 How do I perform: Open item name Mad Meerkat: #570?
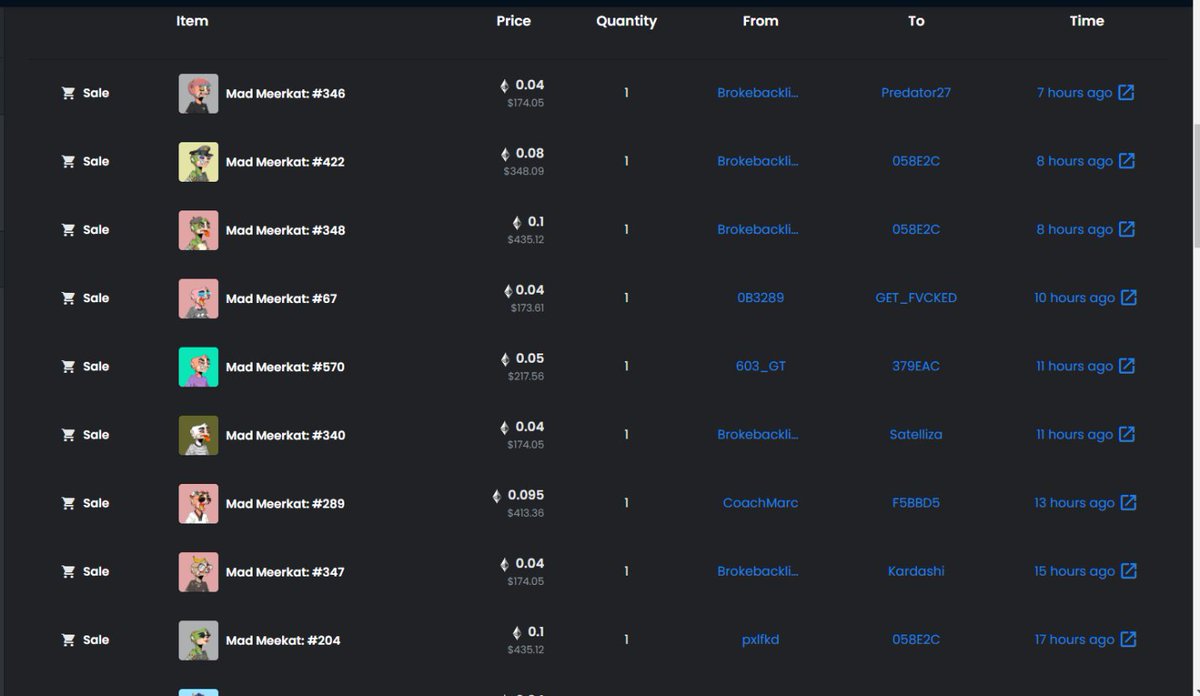(285, 367)
